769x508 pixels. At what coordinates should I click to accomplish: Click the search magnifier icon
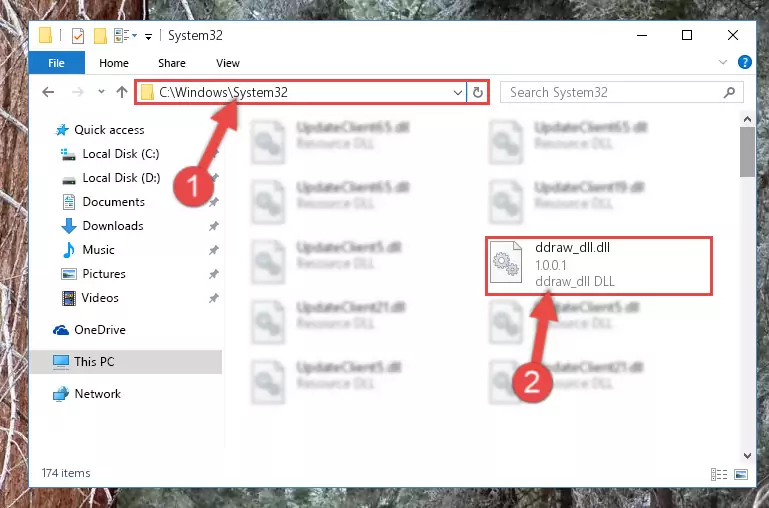click(729, 92)
